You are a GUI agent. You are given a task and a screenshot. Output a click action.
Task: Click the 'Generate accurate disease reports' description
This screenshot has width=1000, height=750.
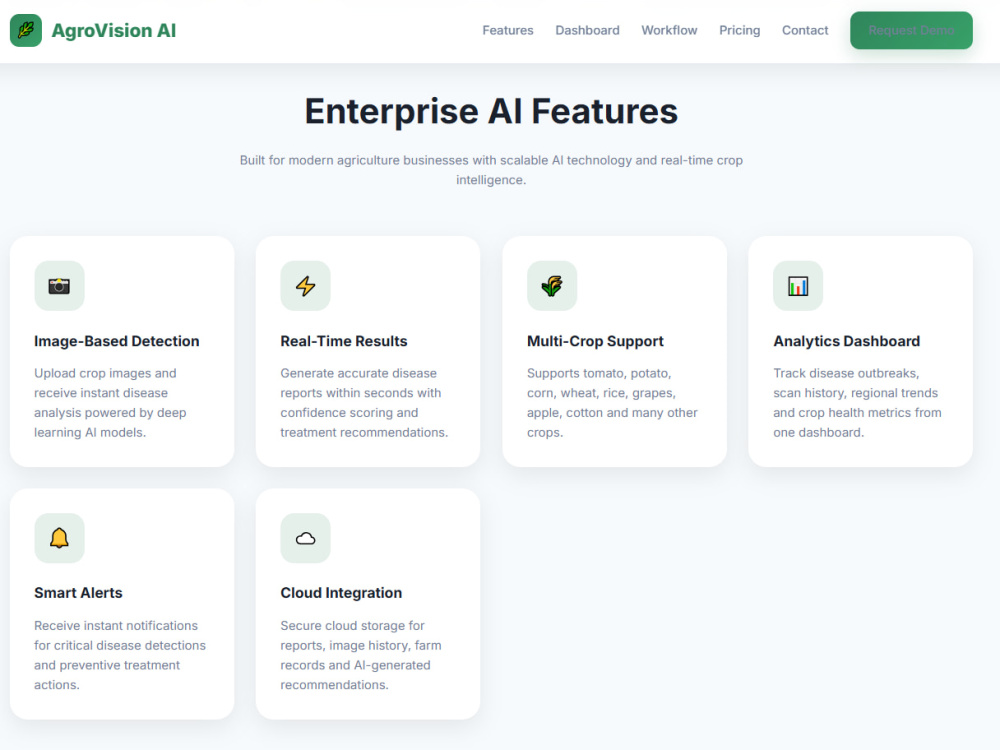(x=364, y=402)
